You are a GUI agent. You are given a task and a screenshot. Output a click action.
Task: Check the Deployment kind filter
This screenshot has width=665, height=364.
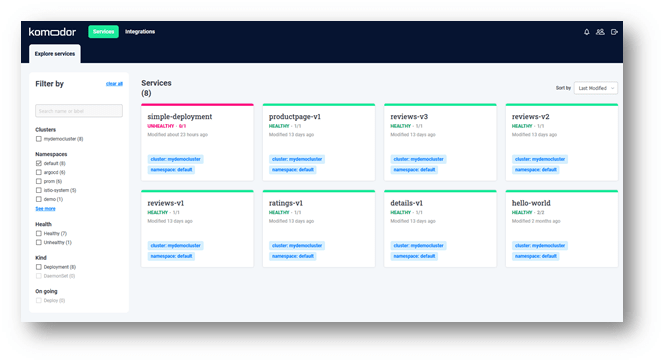coord(39,267)
